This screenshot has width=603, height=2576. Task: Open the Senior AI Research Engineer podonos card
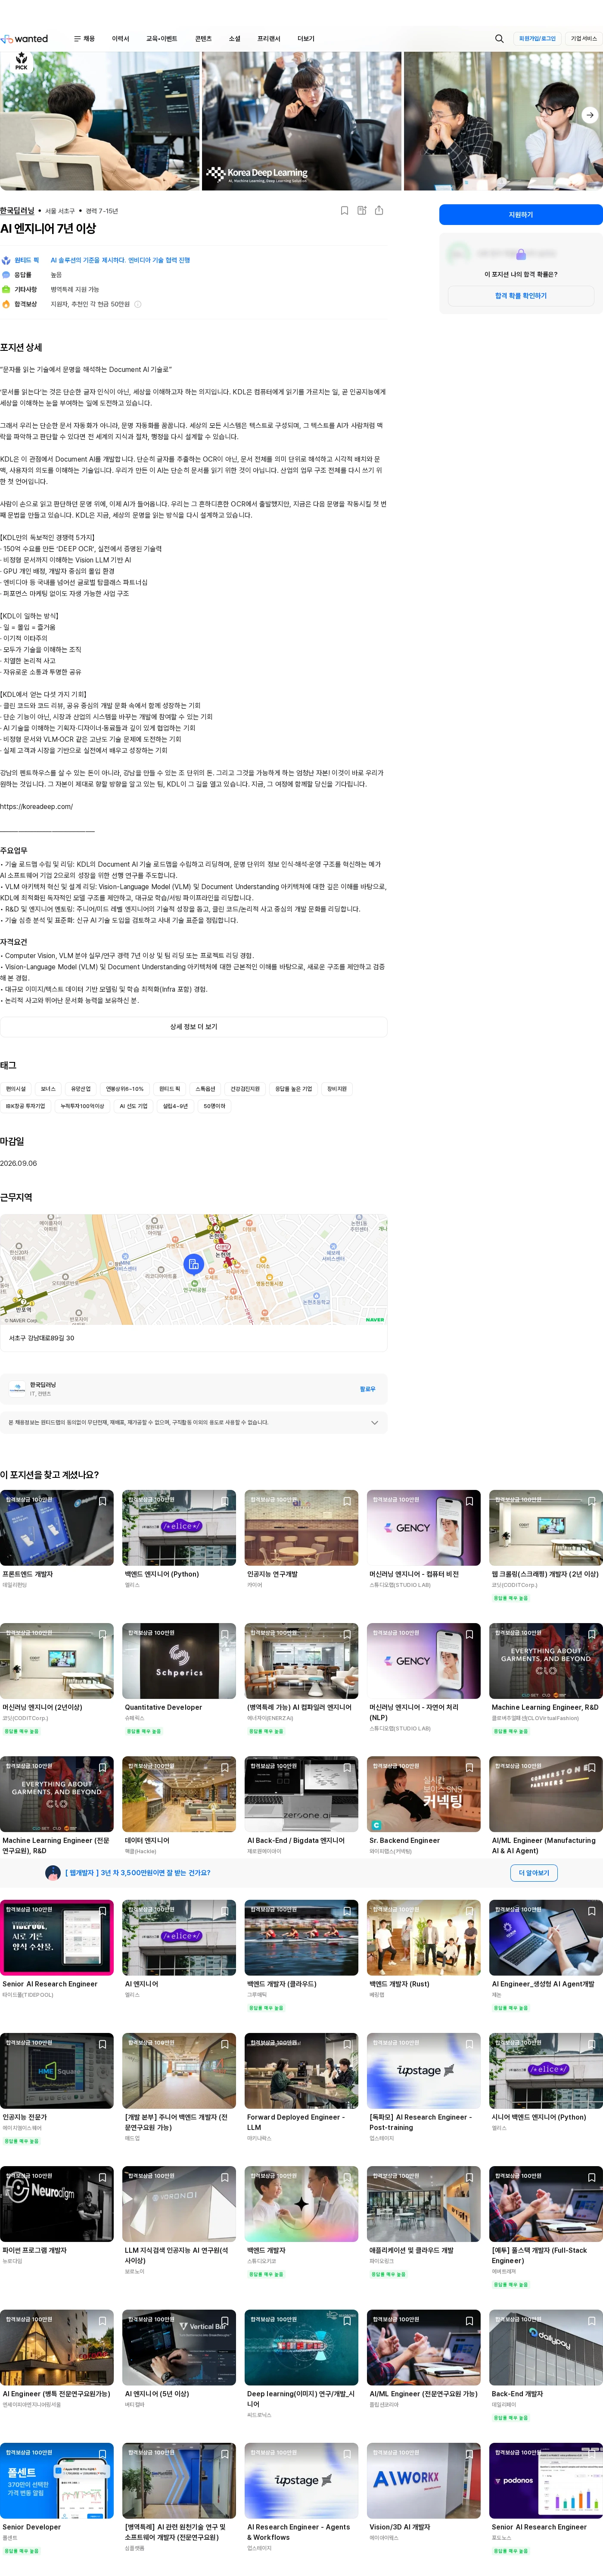[546, 2499]
